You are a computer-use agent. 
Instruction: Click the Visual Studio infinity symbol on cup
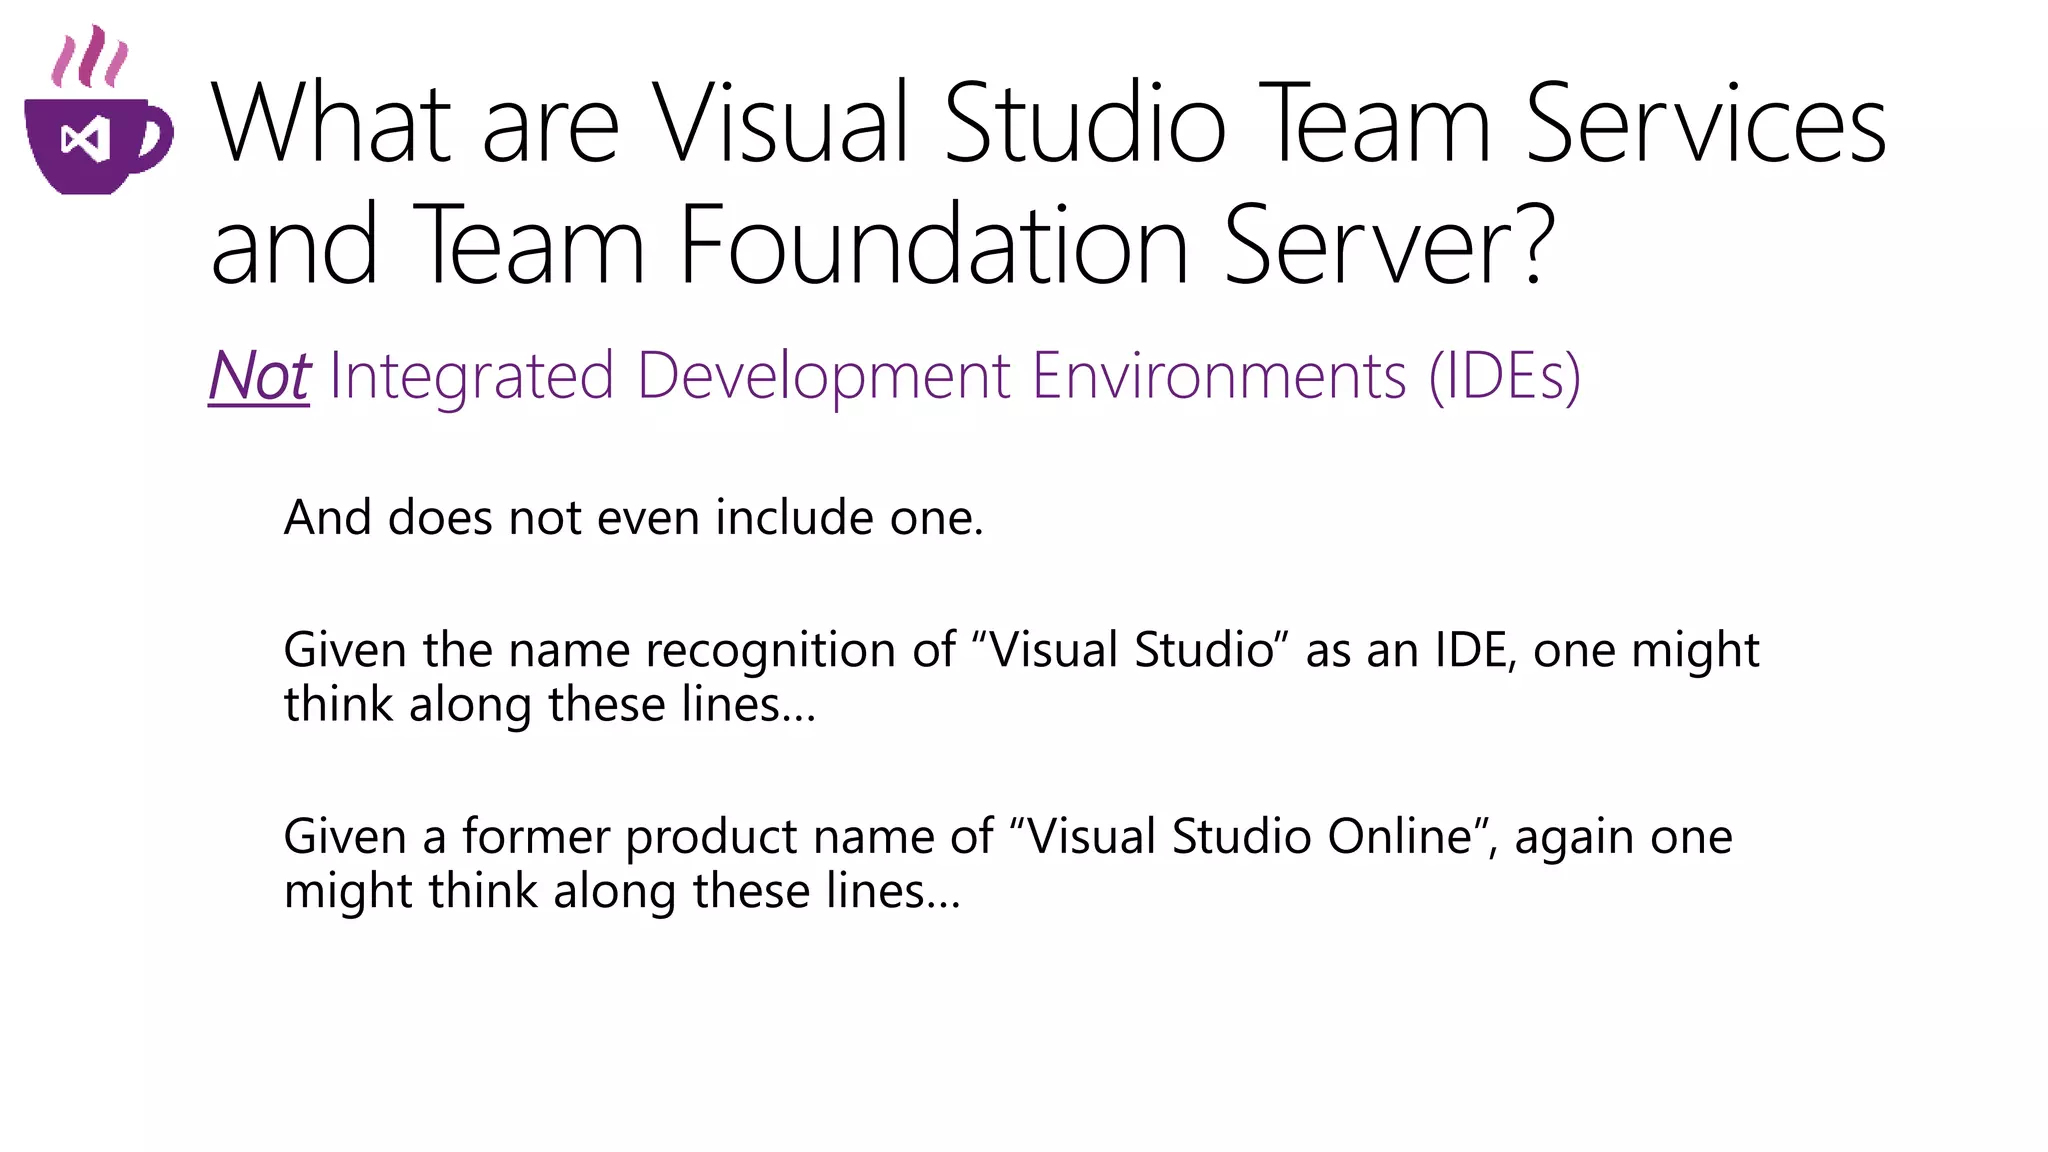(x=85, y=140)
